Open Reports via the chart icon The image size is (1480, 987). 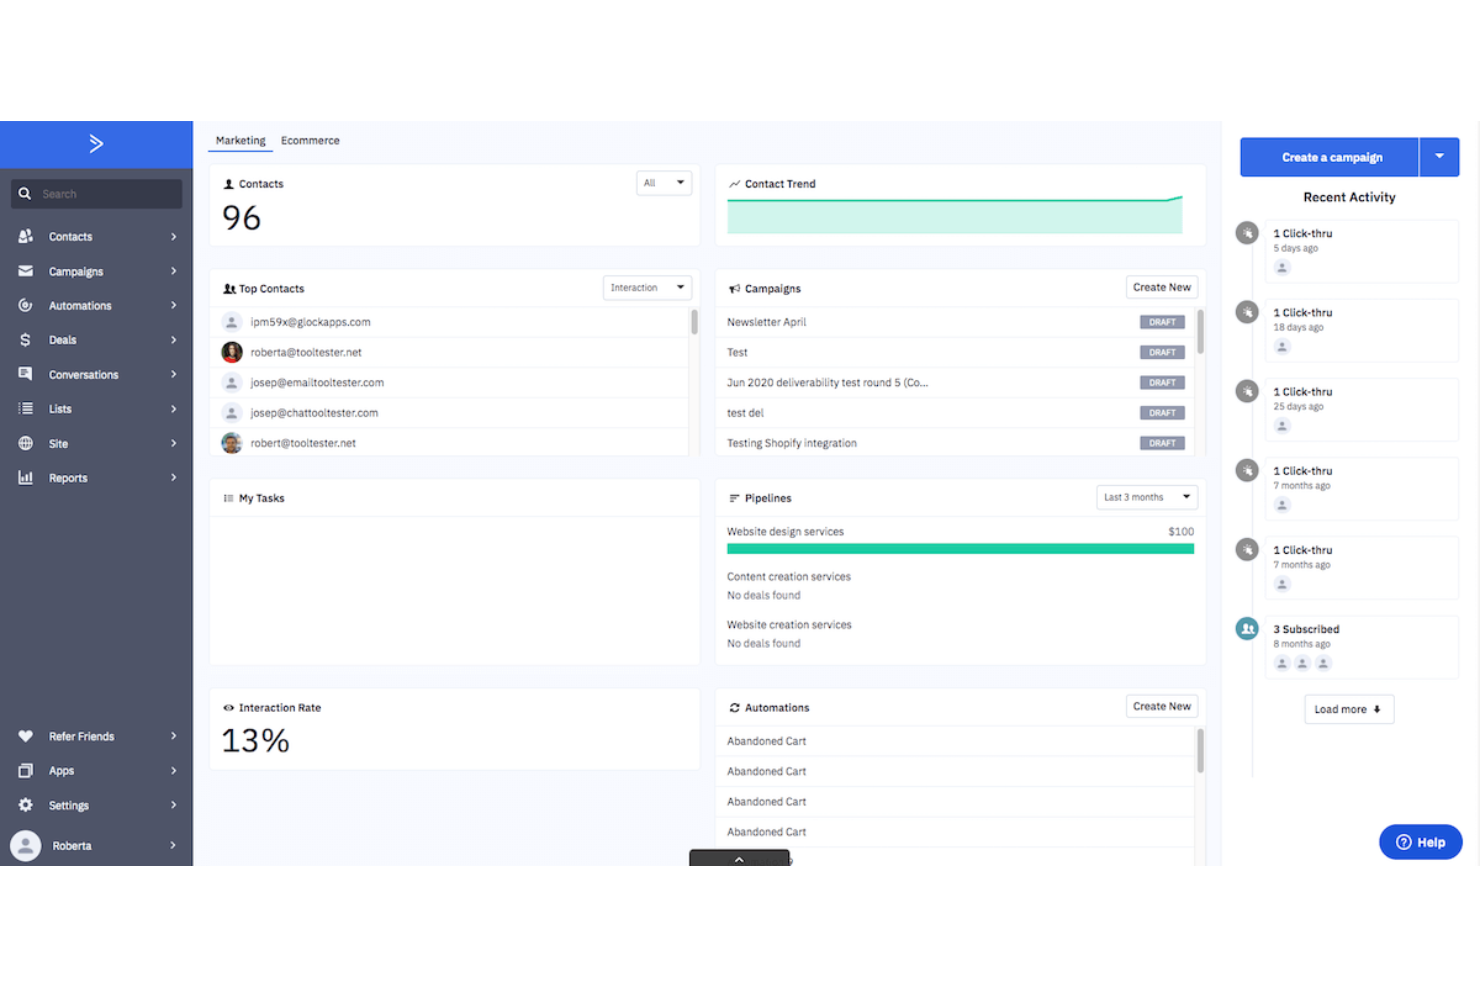click(x=25, y=477)
